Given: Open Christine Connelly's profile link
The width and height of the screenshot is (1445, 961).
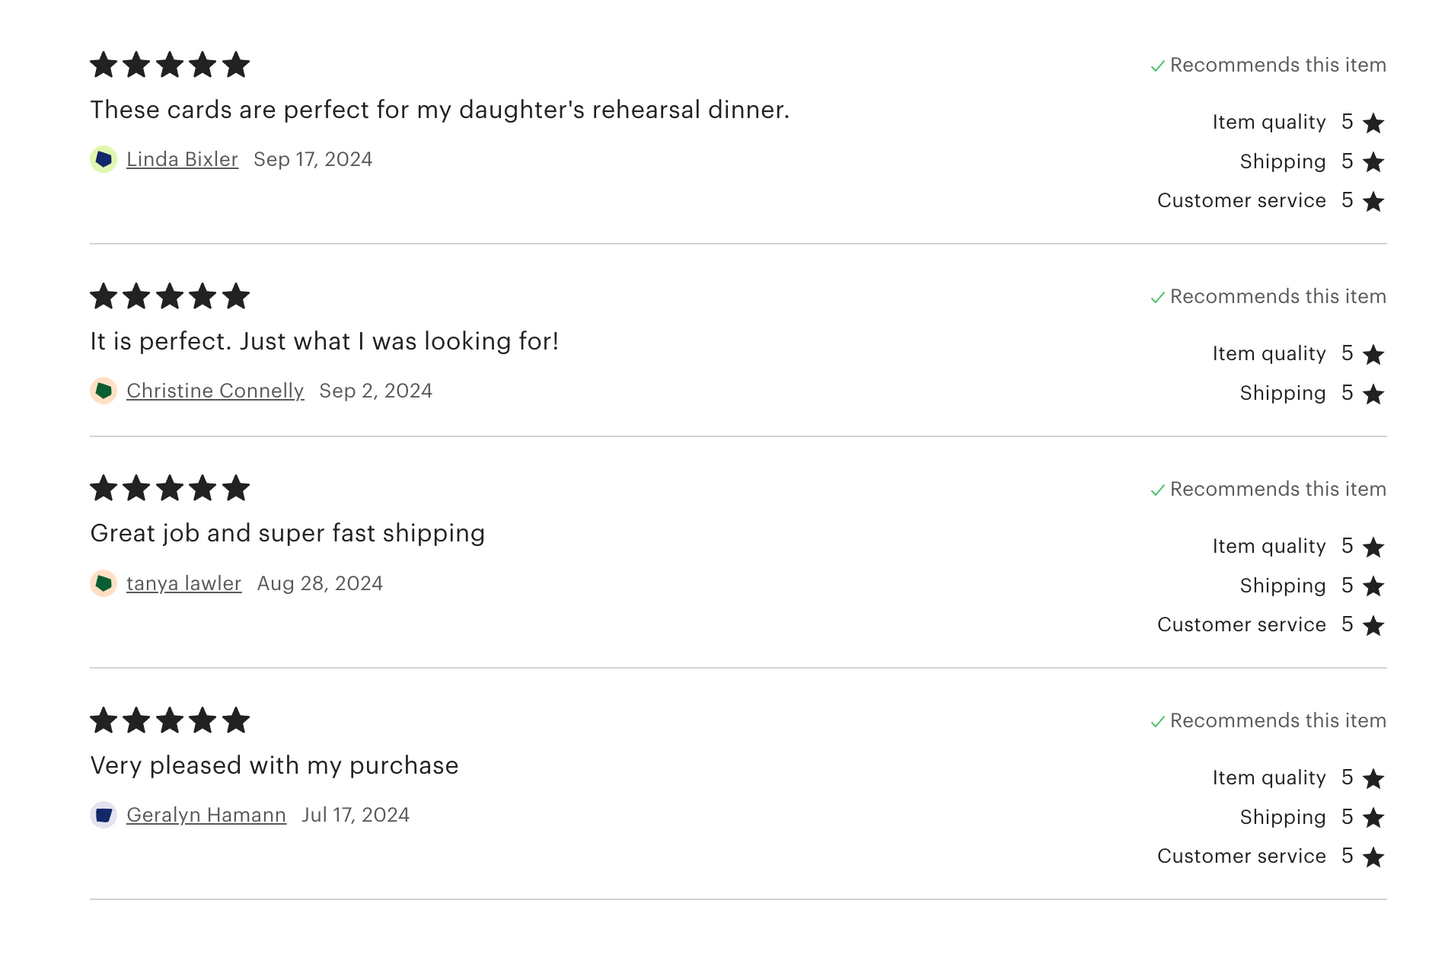Looking at the screenshot, I should [215, 391].
